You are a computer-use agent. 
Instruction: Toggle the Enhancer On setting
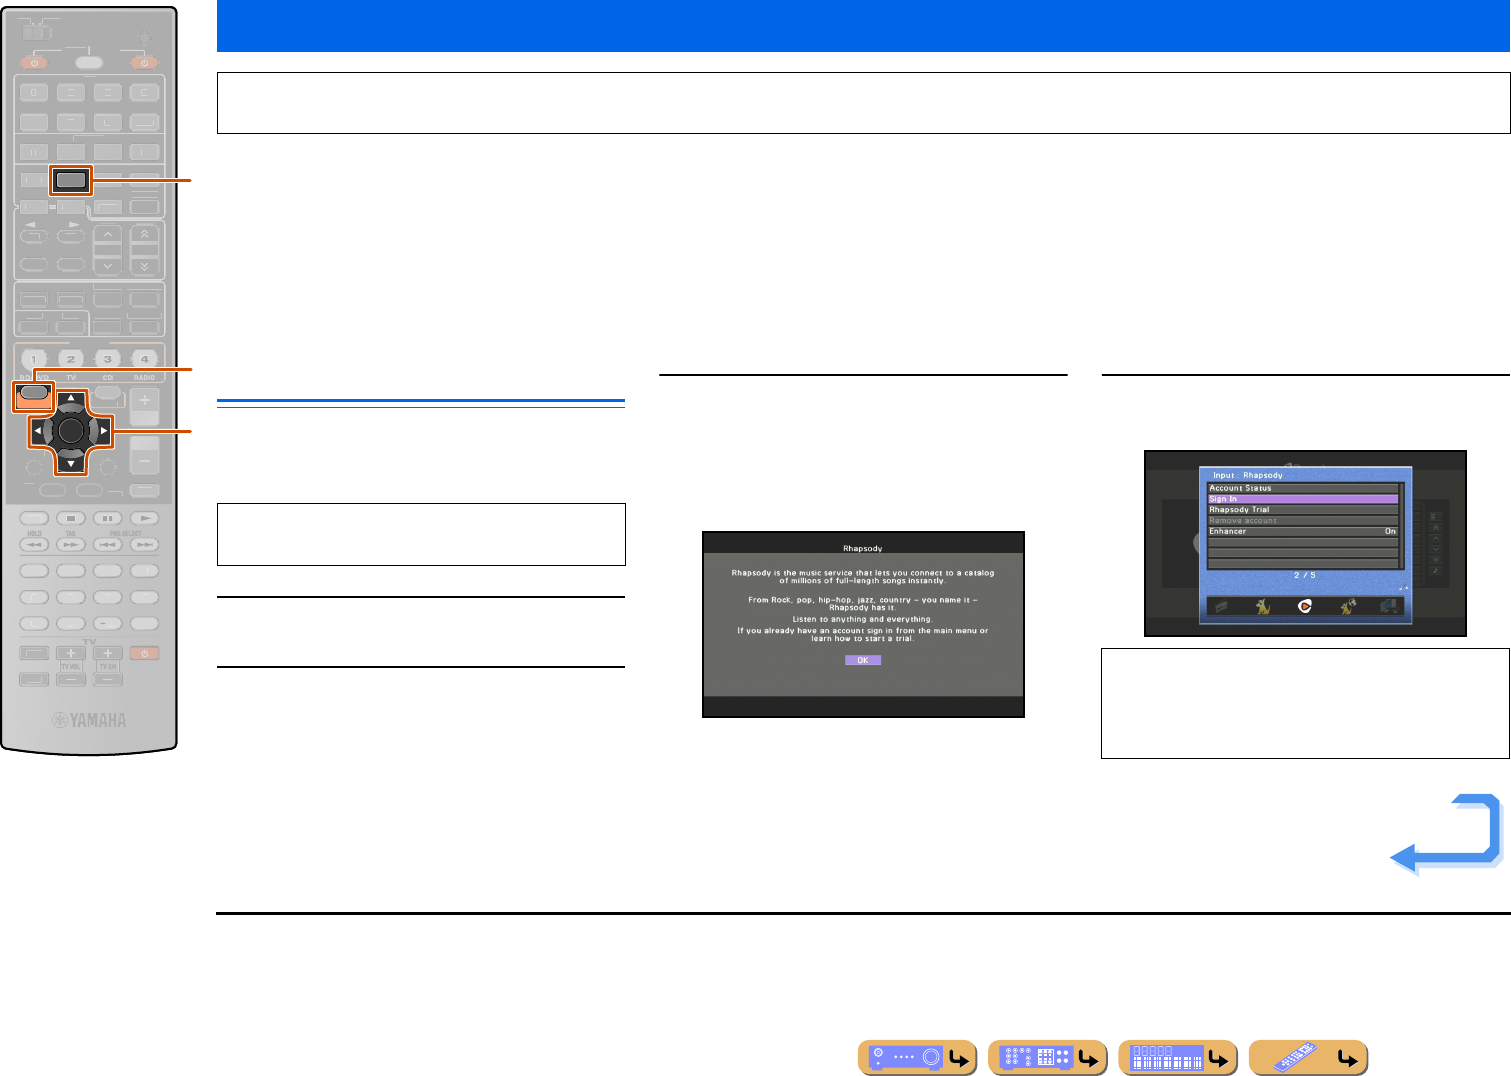(1303, 532)
